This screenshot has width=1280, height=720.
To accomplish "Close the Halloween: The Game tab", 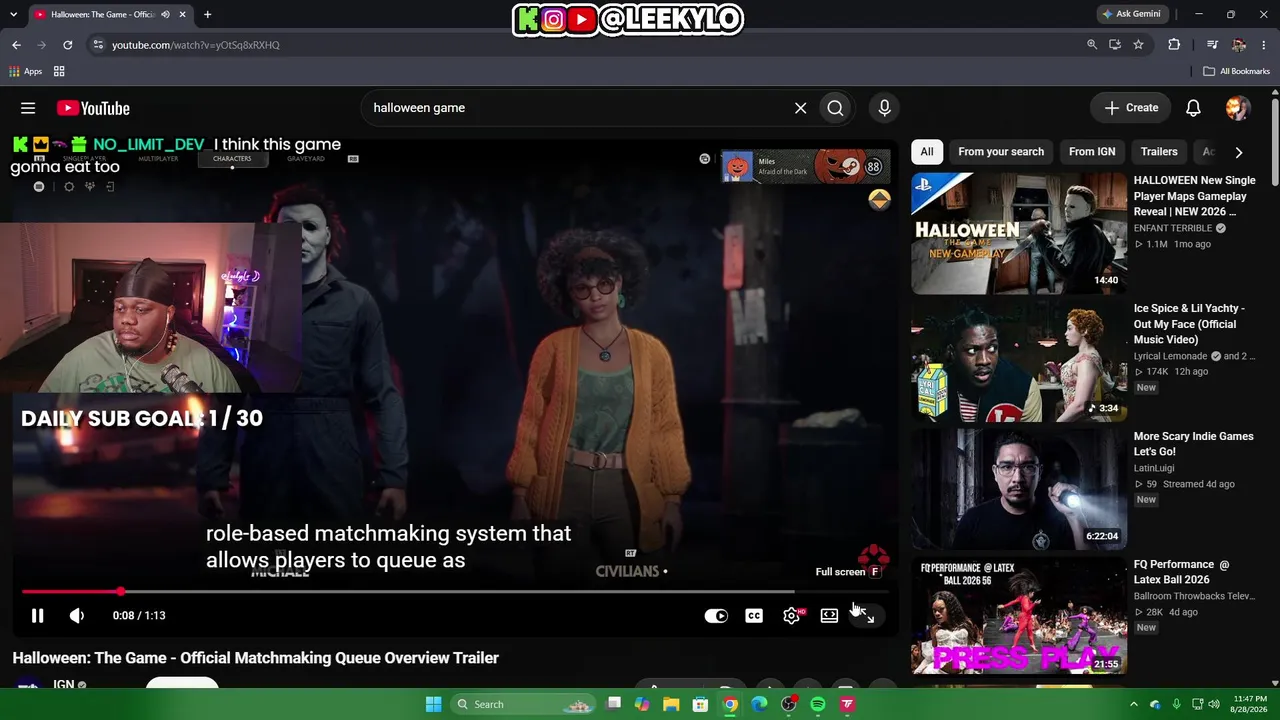I will click(x=183, y=14).
